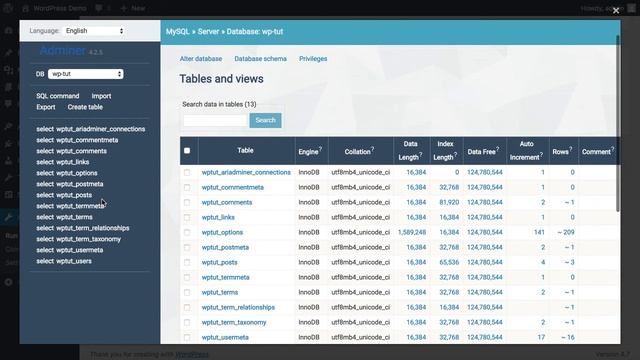Check the wptut_options row checkbox
640x360 pixels.
pos(187,232)
